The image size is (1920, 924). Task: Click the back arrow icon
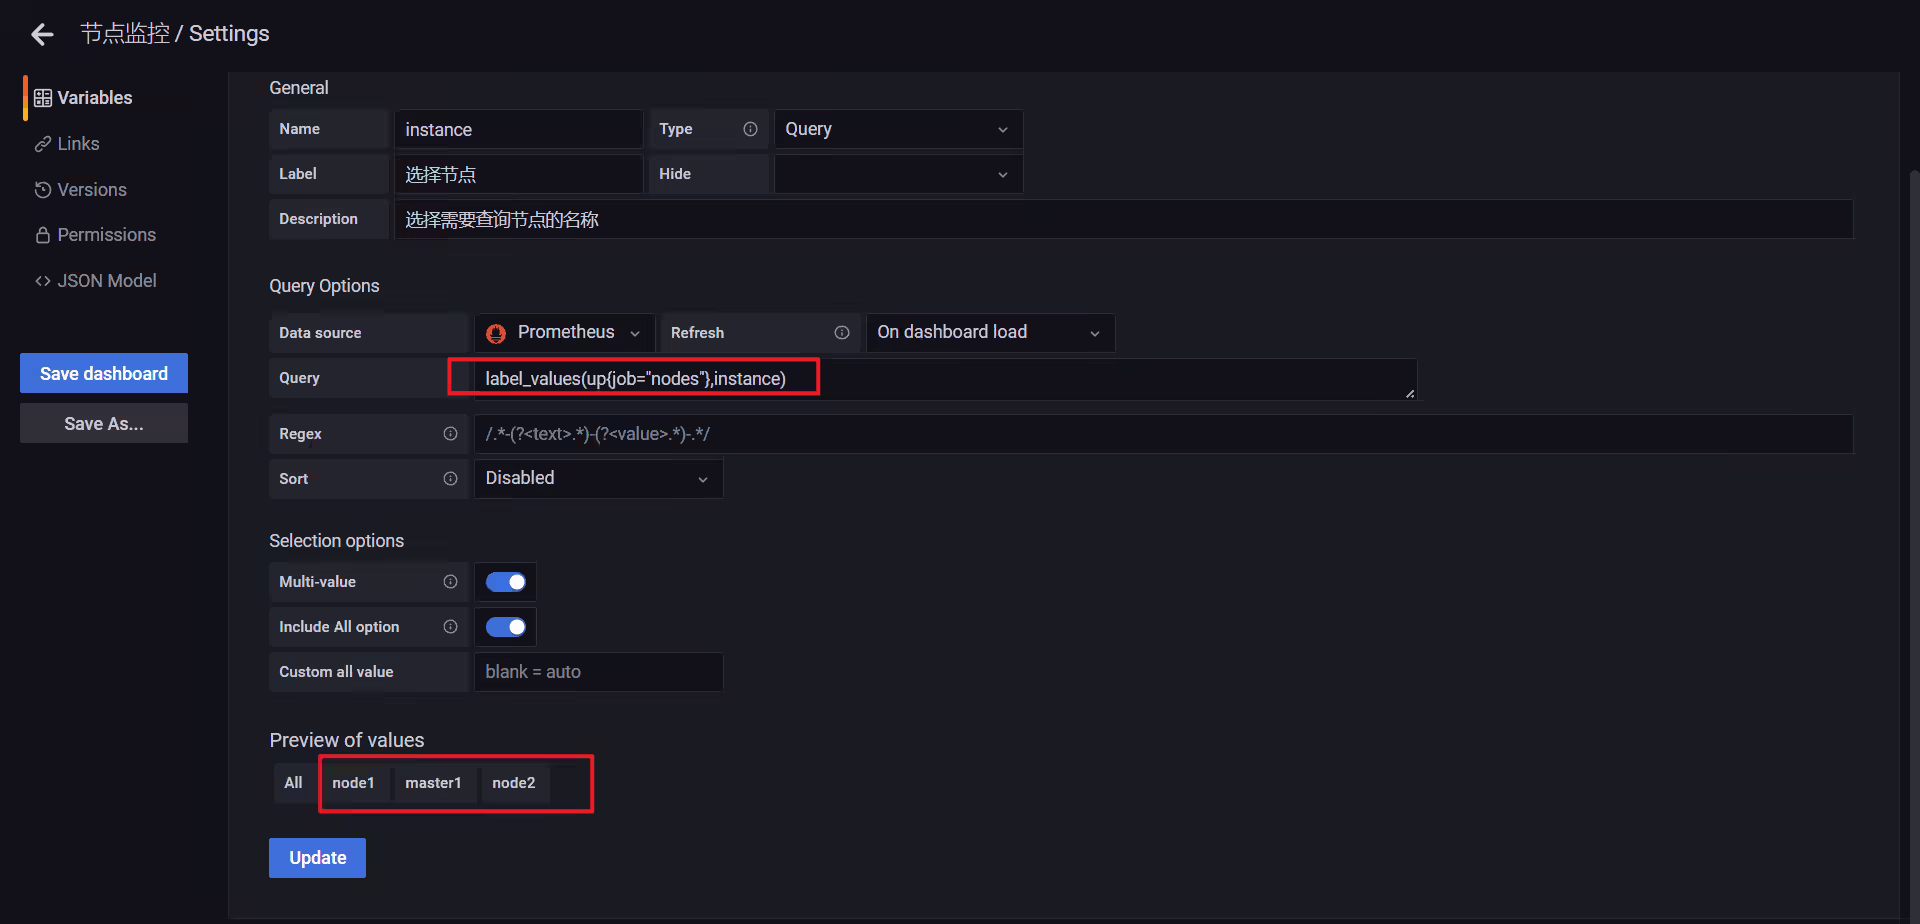42,35
